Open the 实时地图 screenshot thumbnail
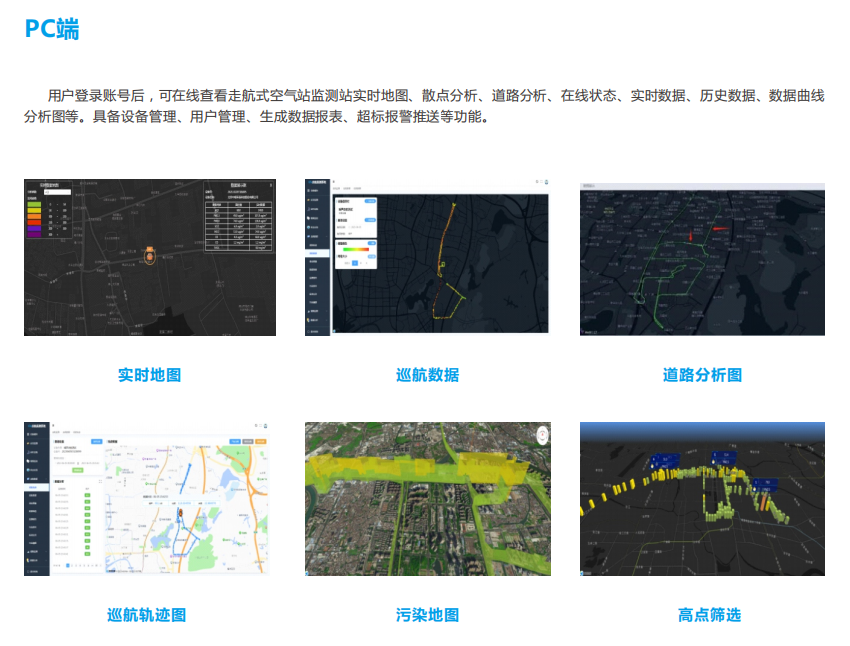 [150, 257]
